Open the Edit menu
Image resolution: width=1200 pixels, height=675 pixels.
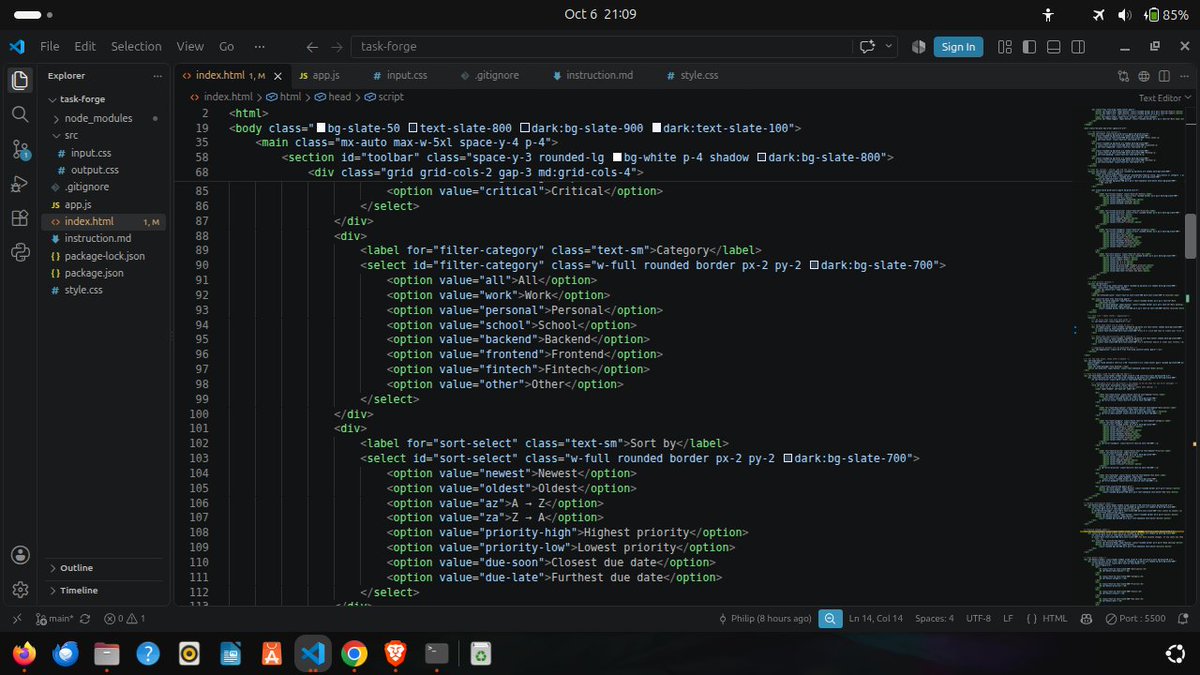[x=85, y=46]
